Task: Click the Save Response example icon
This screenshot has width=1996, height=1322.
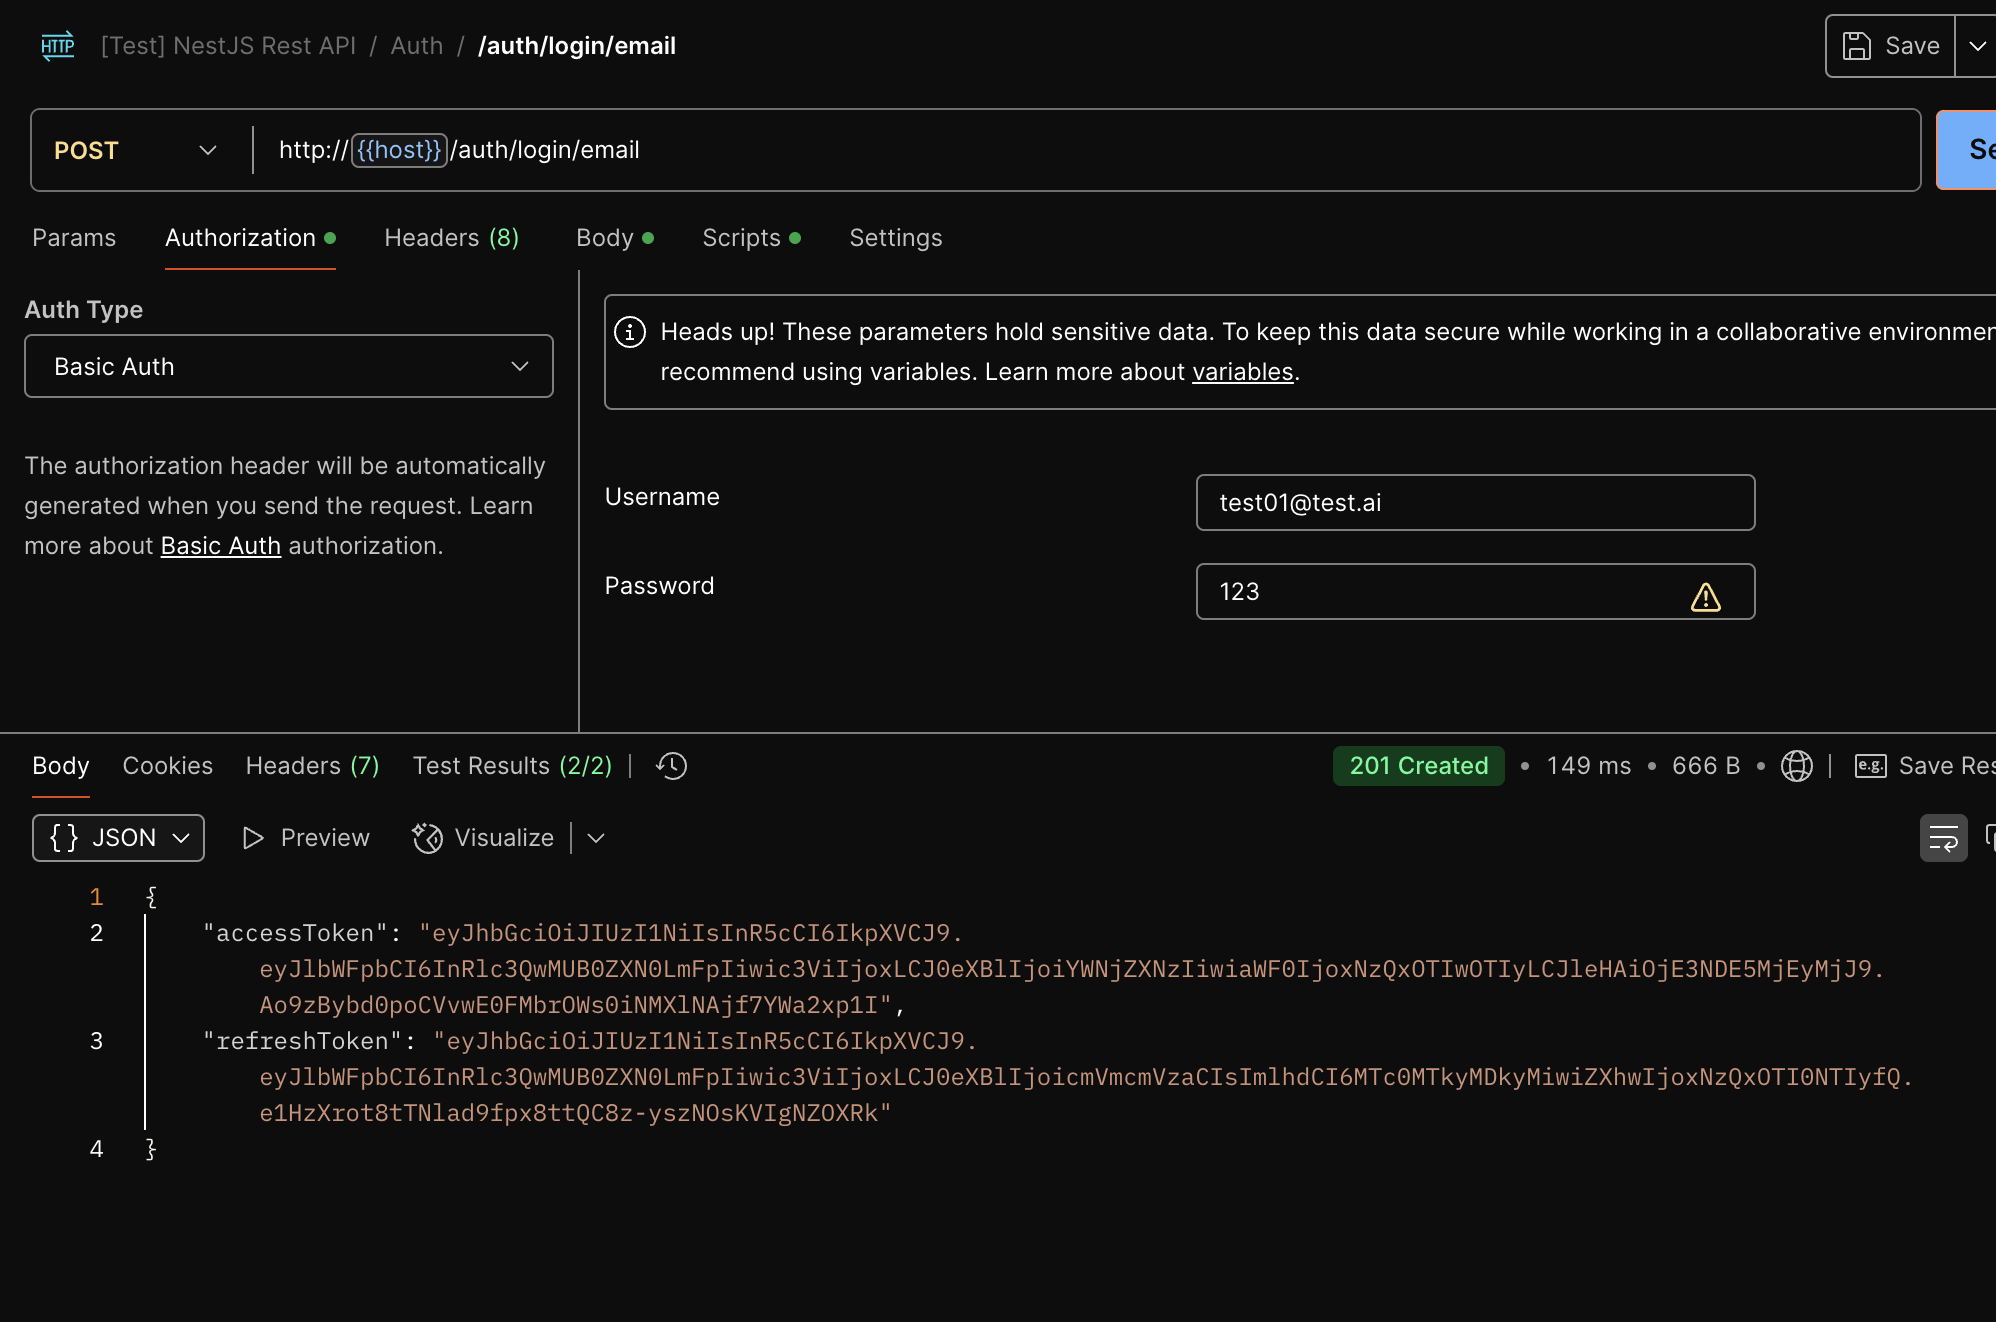Action: tap(1870, 766)
